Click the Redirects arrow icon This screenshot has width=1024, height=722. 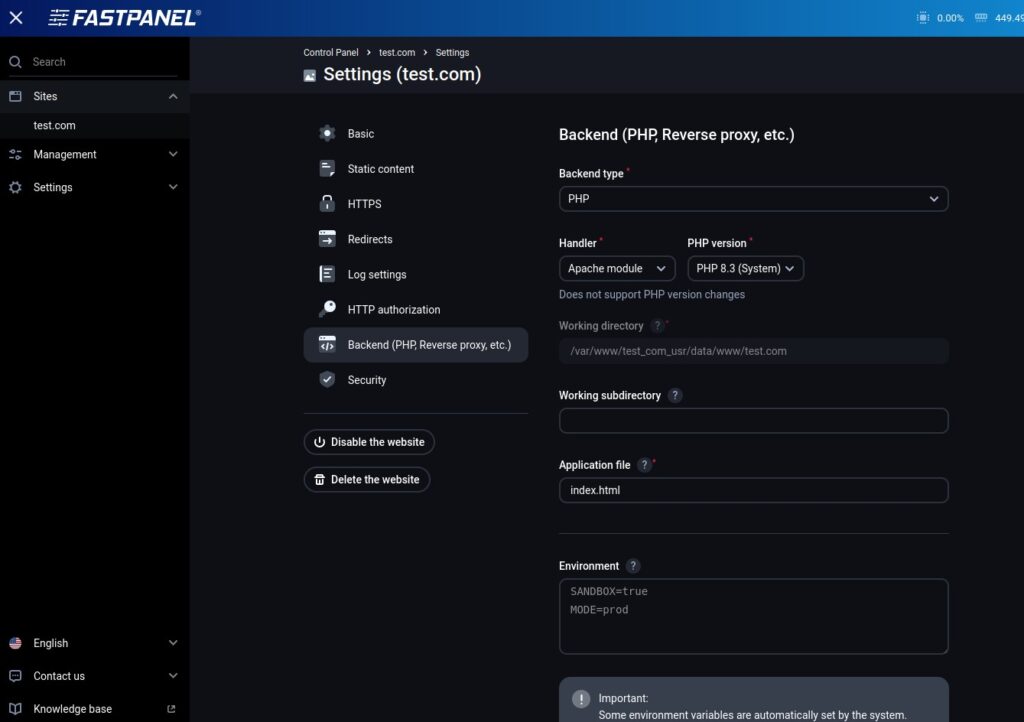327,239
